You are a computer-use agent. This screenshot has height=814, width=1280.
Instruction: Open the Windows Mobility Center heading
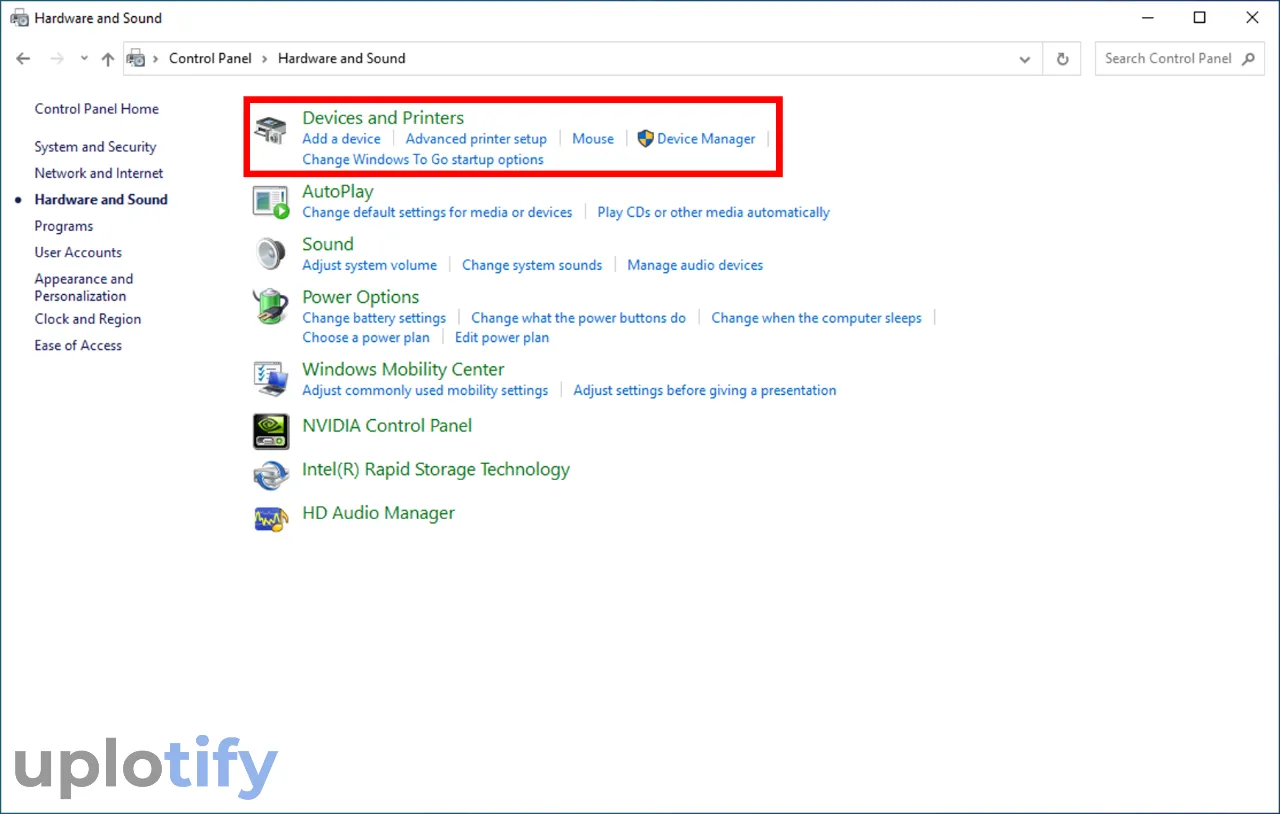pos(403,369)
